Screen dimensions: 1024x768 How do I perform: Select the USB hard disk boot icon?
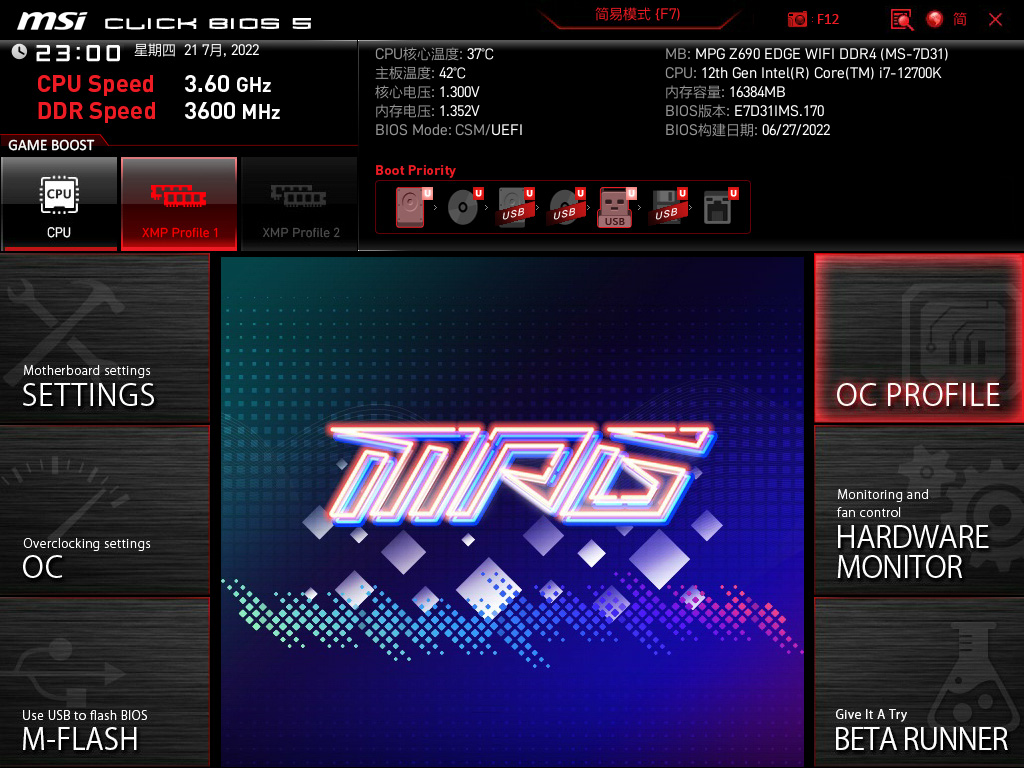pos(516,207)
